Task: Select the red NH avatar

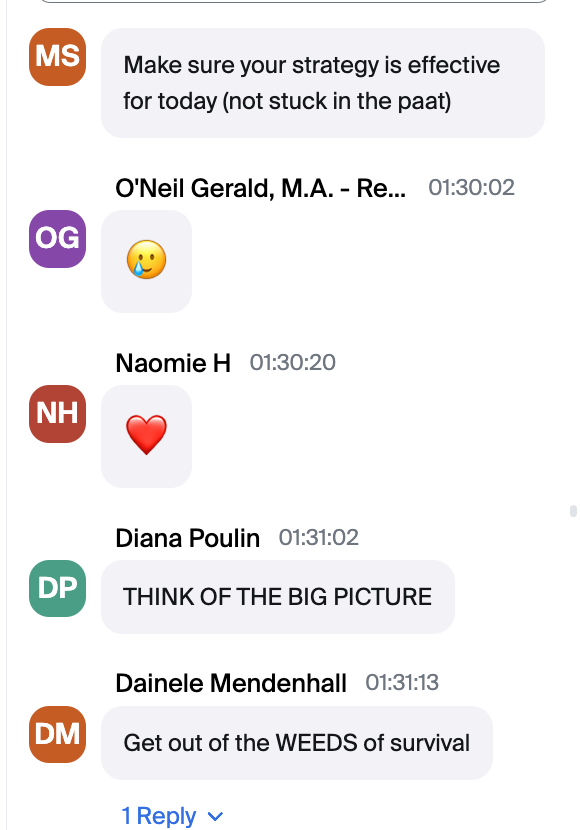Action: tap(57, 414)
